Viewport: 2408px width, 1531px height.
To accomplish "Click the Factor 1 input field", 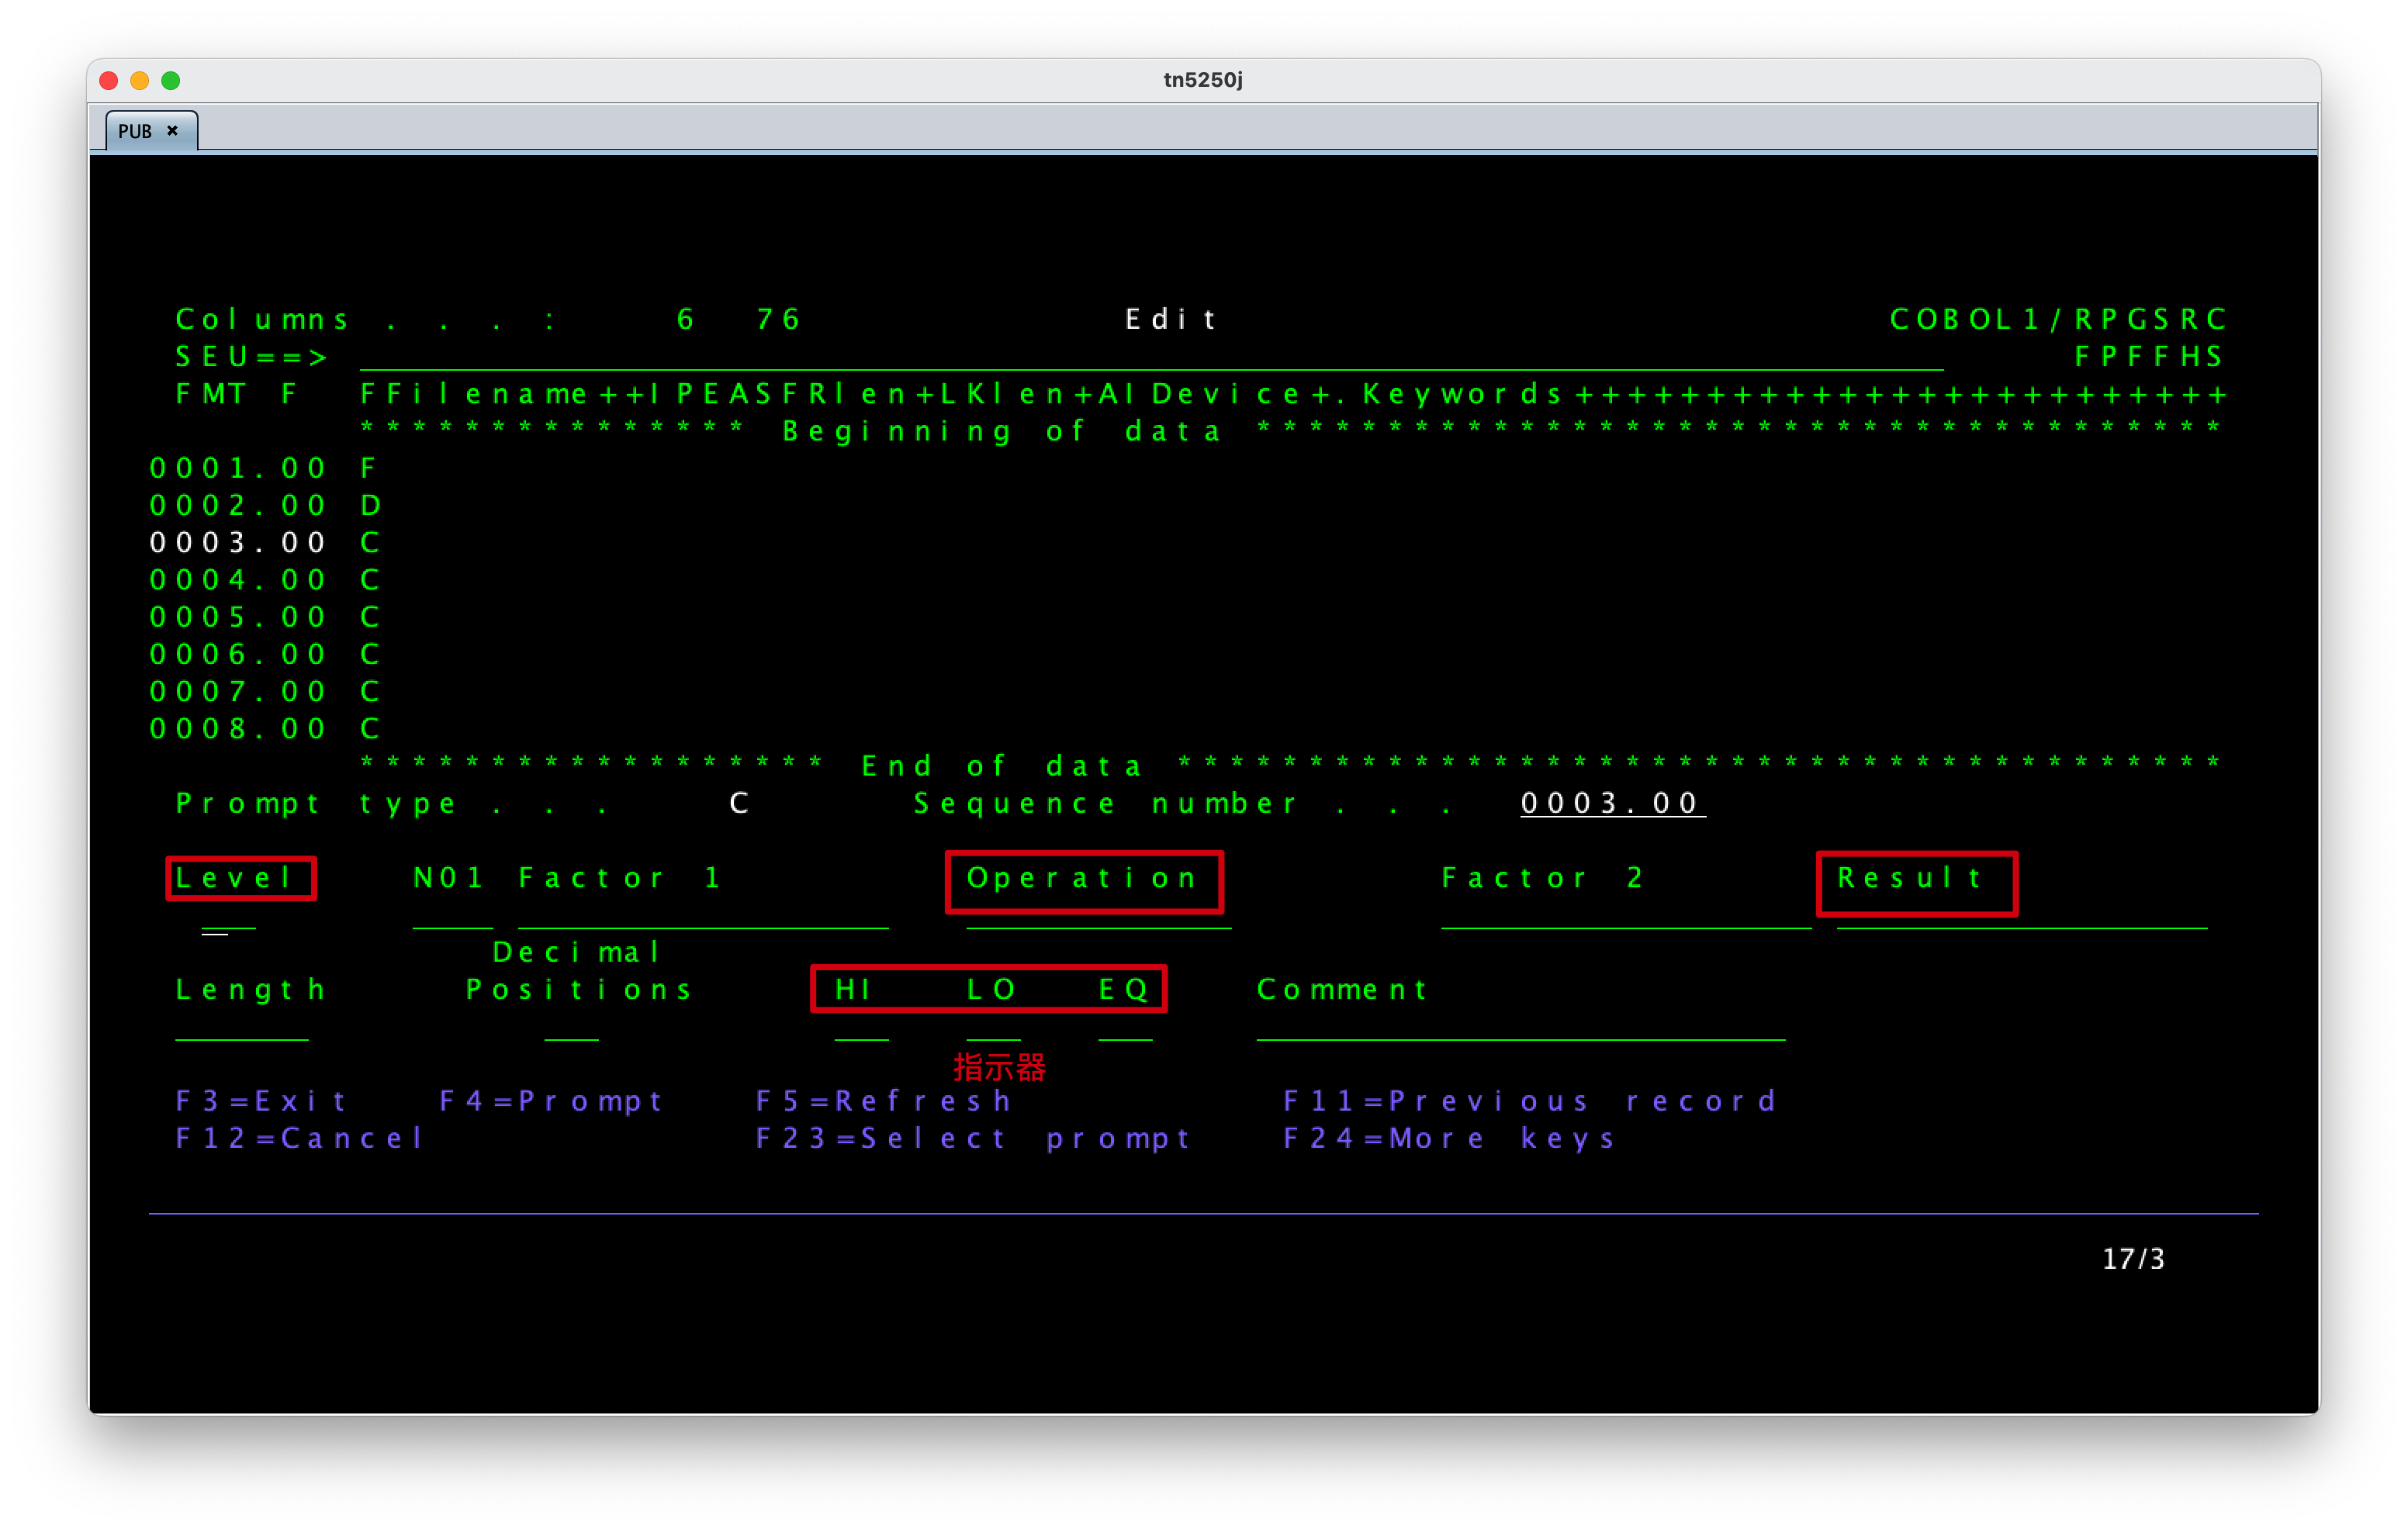I will [702, 917].
